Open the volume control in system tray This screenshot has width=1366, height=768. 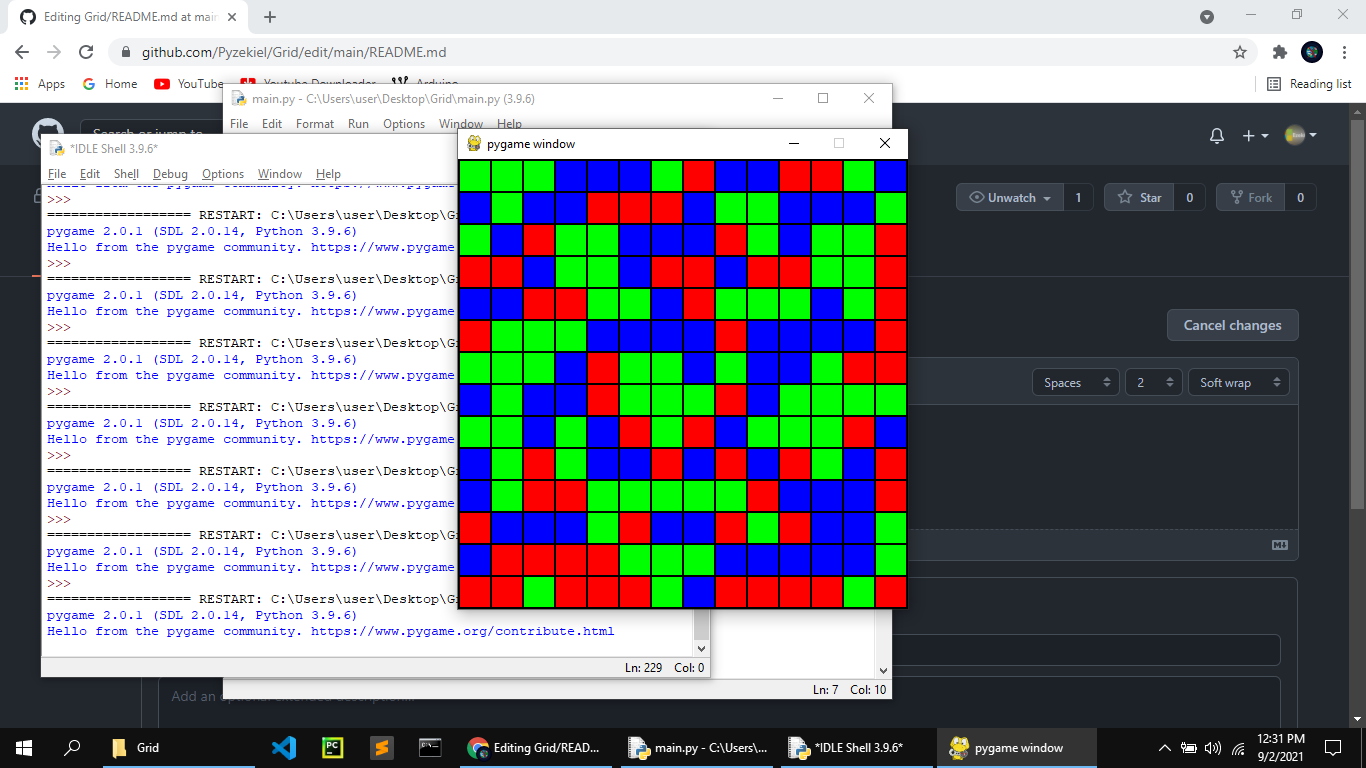click(1213, 748)
